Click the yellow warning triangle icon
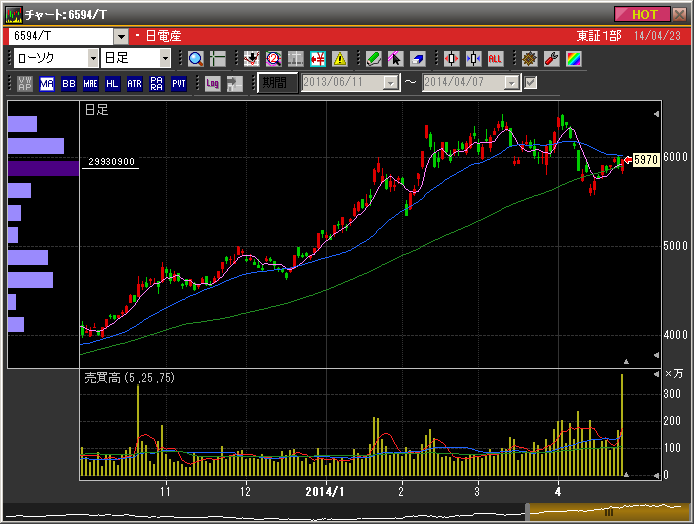Image resolution: width=694 pixels, height=524 pixels. click(x=339, y=58)
